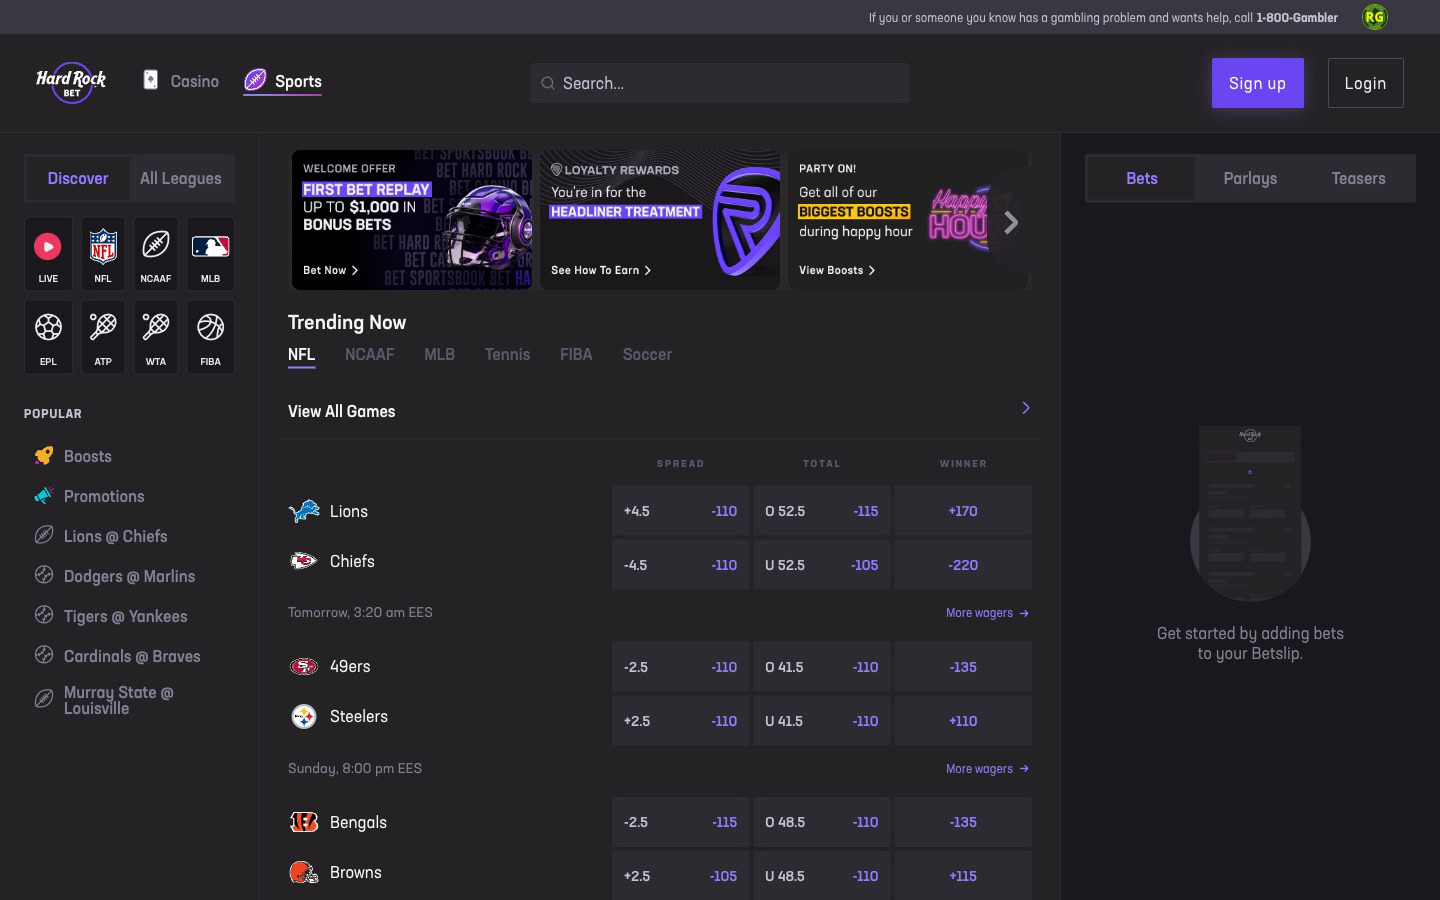Select Bengals -2.5 spread at -115

pyautogui.click(x=680, y=822)
